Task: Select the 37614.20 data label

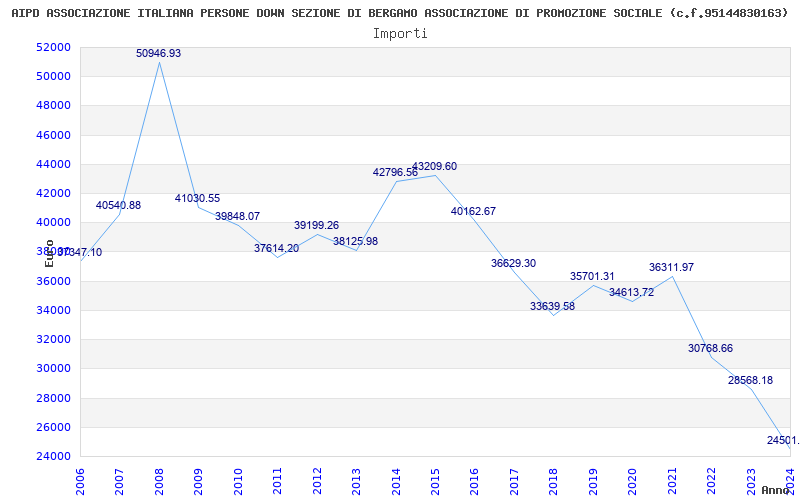Action: coord(277,248)
